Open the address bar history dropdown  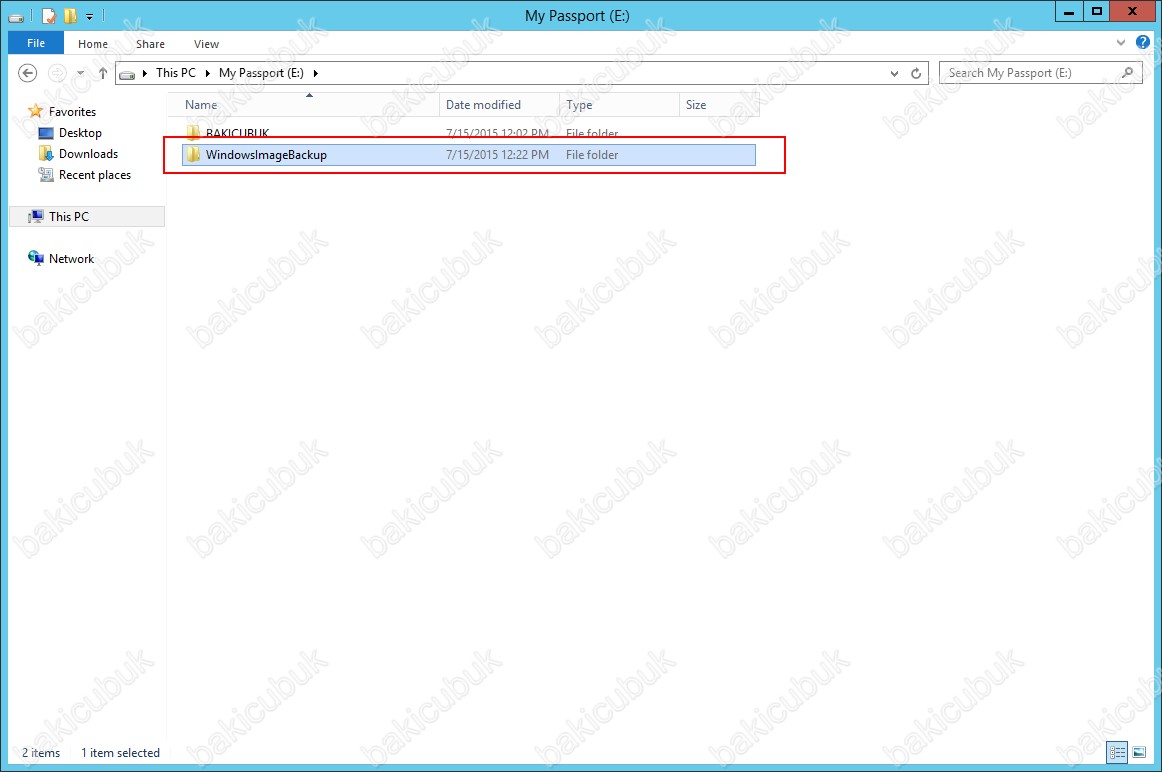894,73
